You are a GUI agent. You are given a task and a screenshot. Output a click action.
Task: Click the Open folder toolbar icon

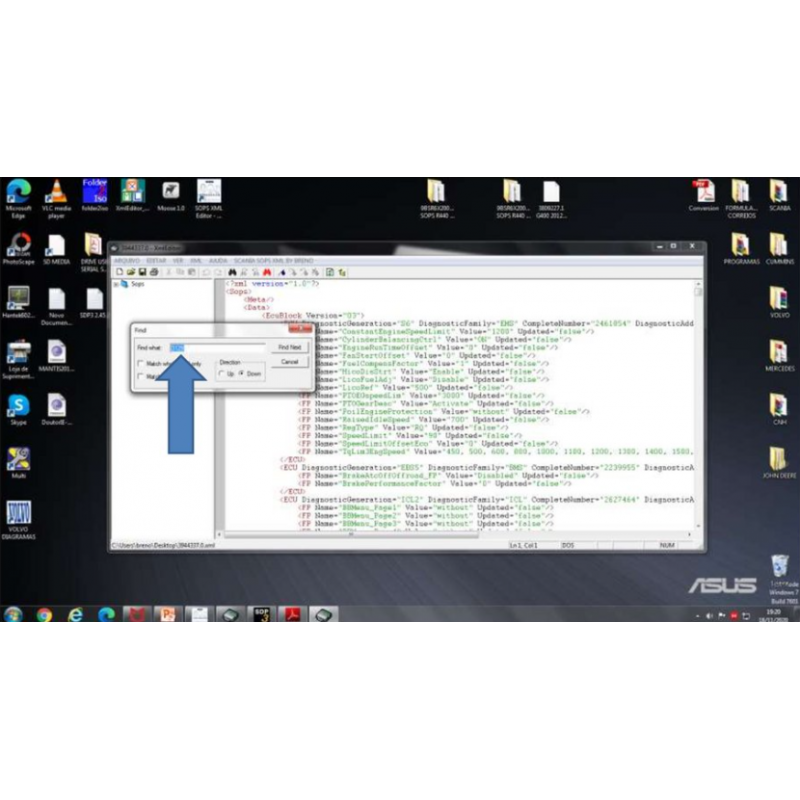[130, 272]
